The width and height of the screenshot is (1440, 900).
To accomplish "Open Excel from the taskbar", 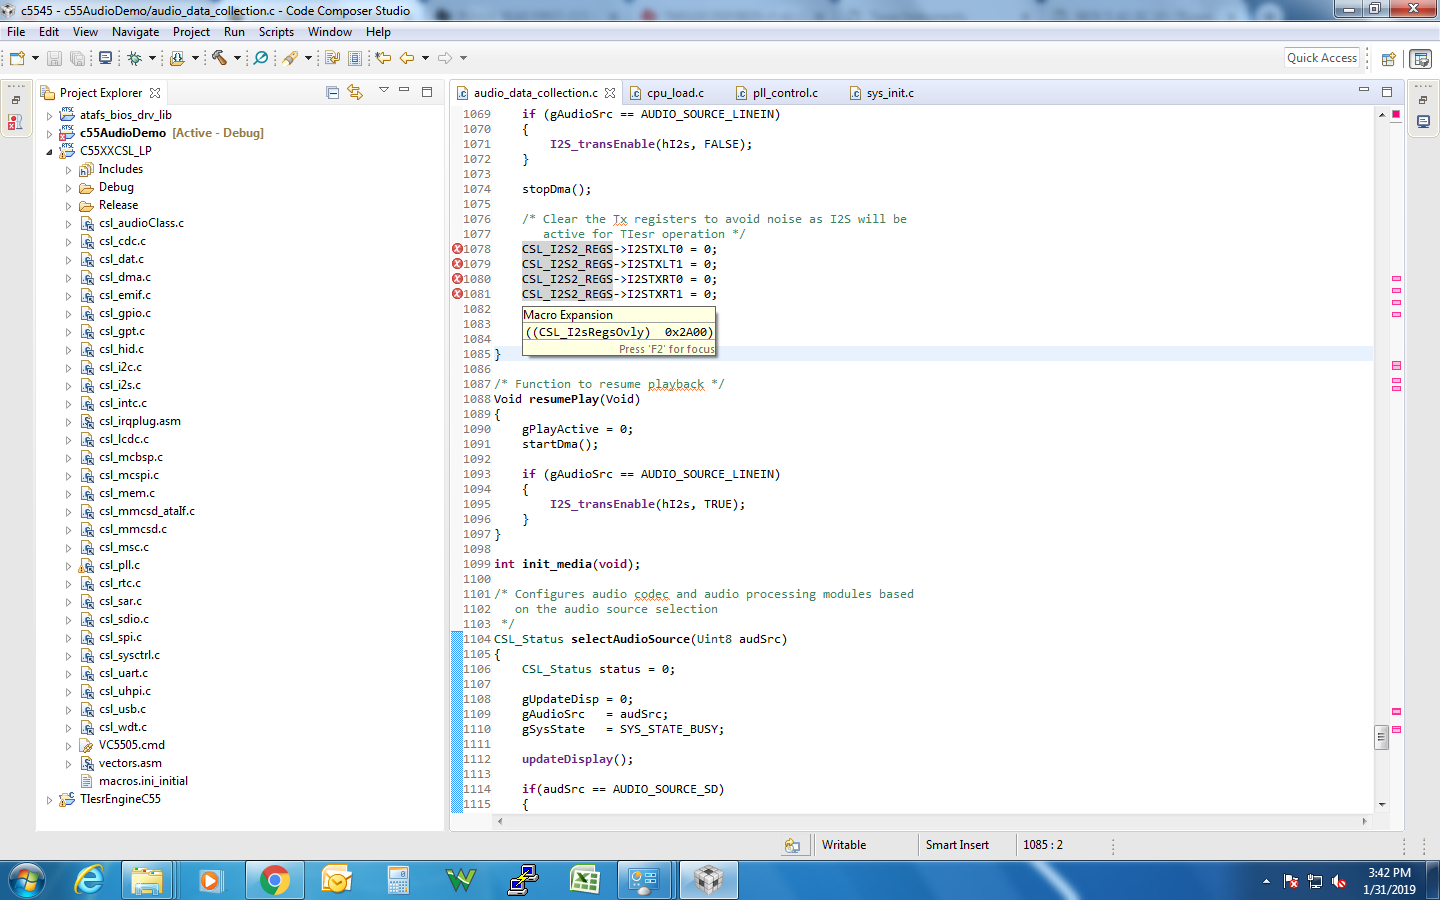I will [584, 880].
